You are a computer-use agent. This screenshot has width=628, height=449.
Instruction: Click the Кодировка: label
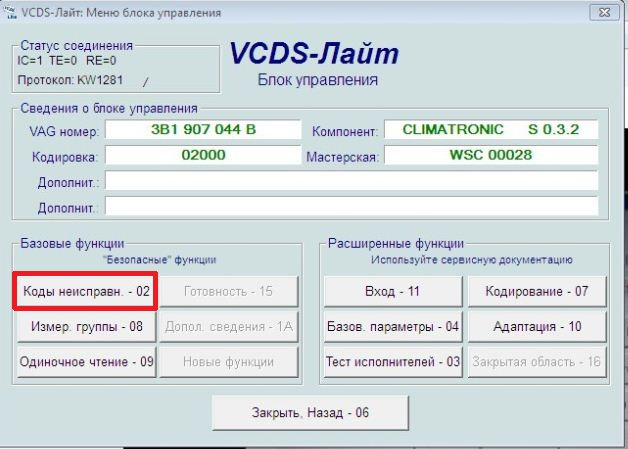[x=65, y=157]
